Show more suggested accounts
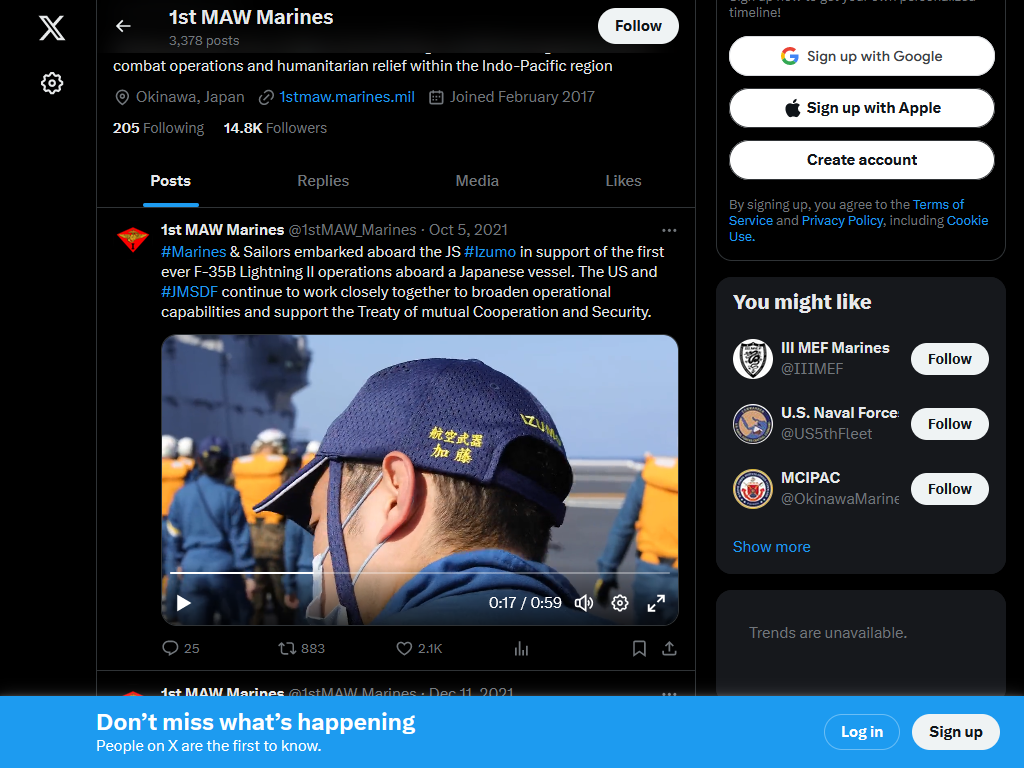Viewport: 1024px width, 768px height. pos(771,547)
